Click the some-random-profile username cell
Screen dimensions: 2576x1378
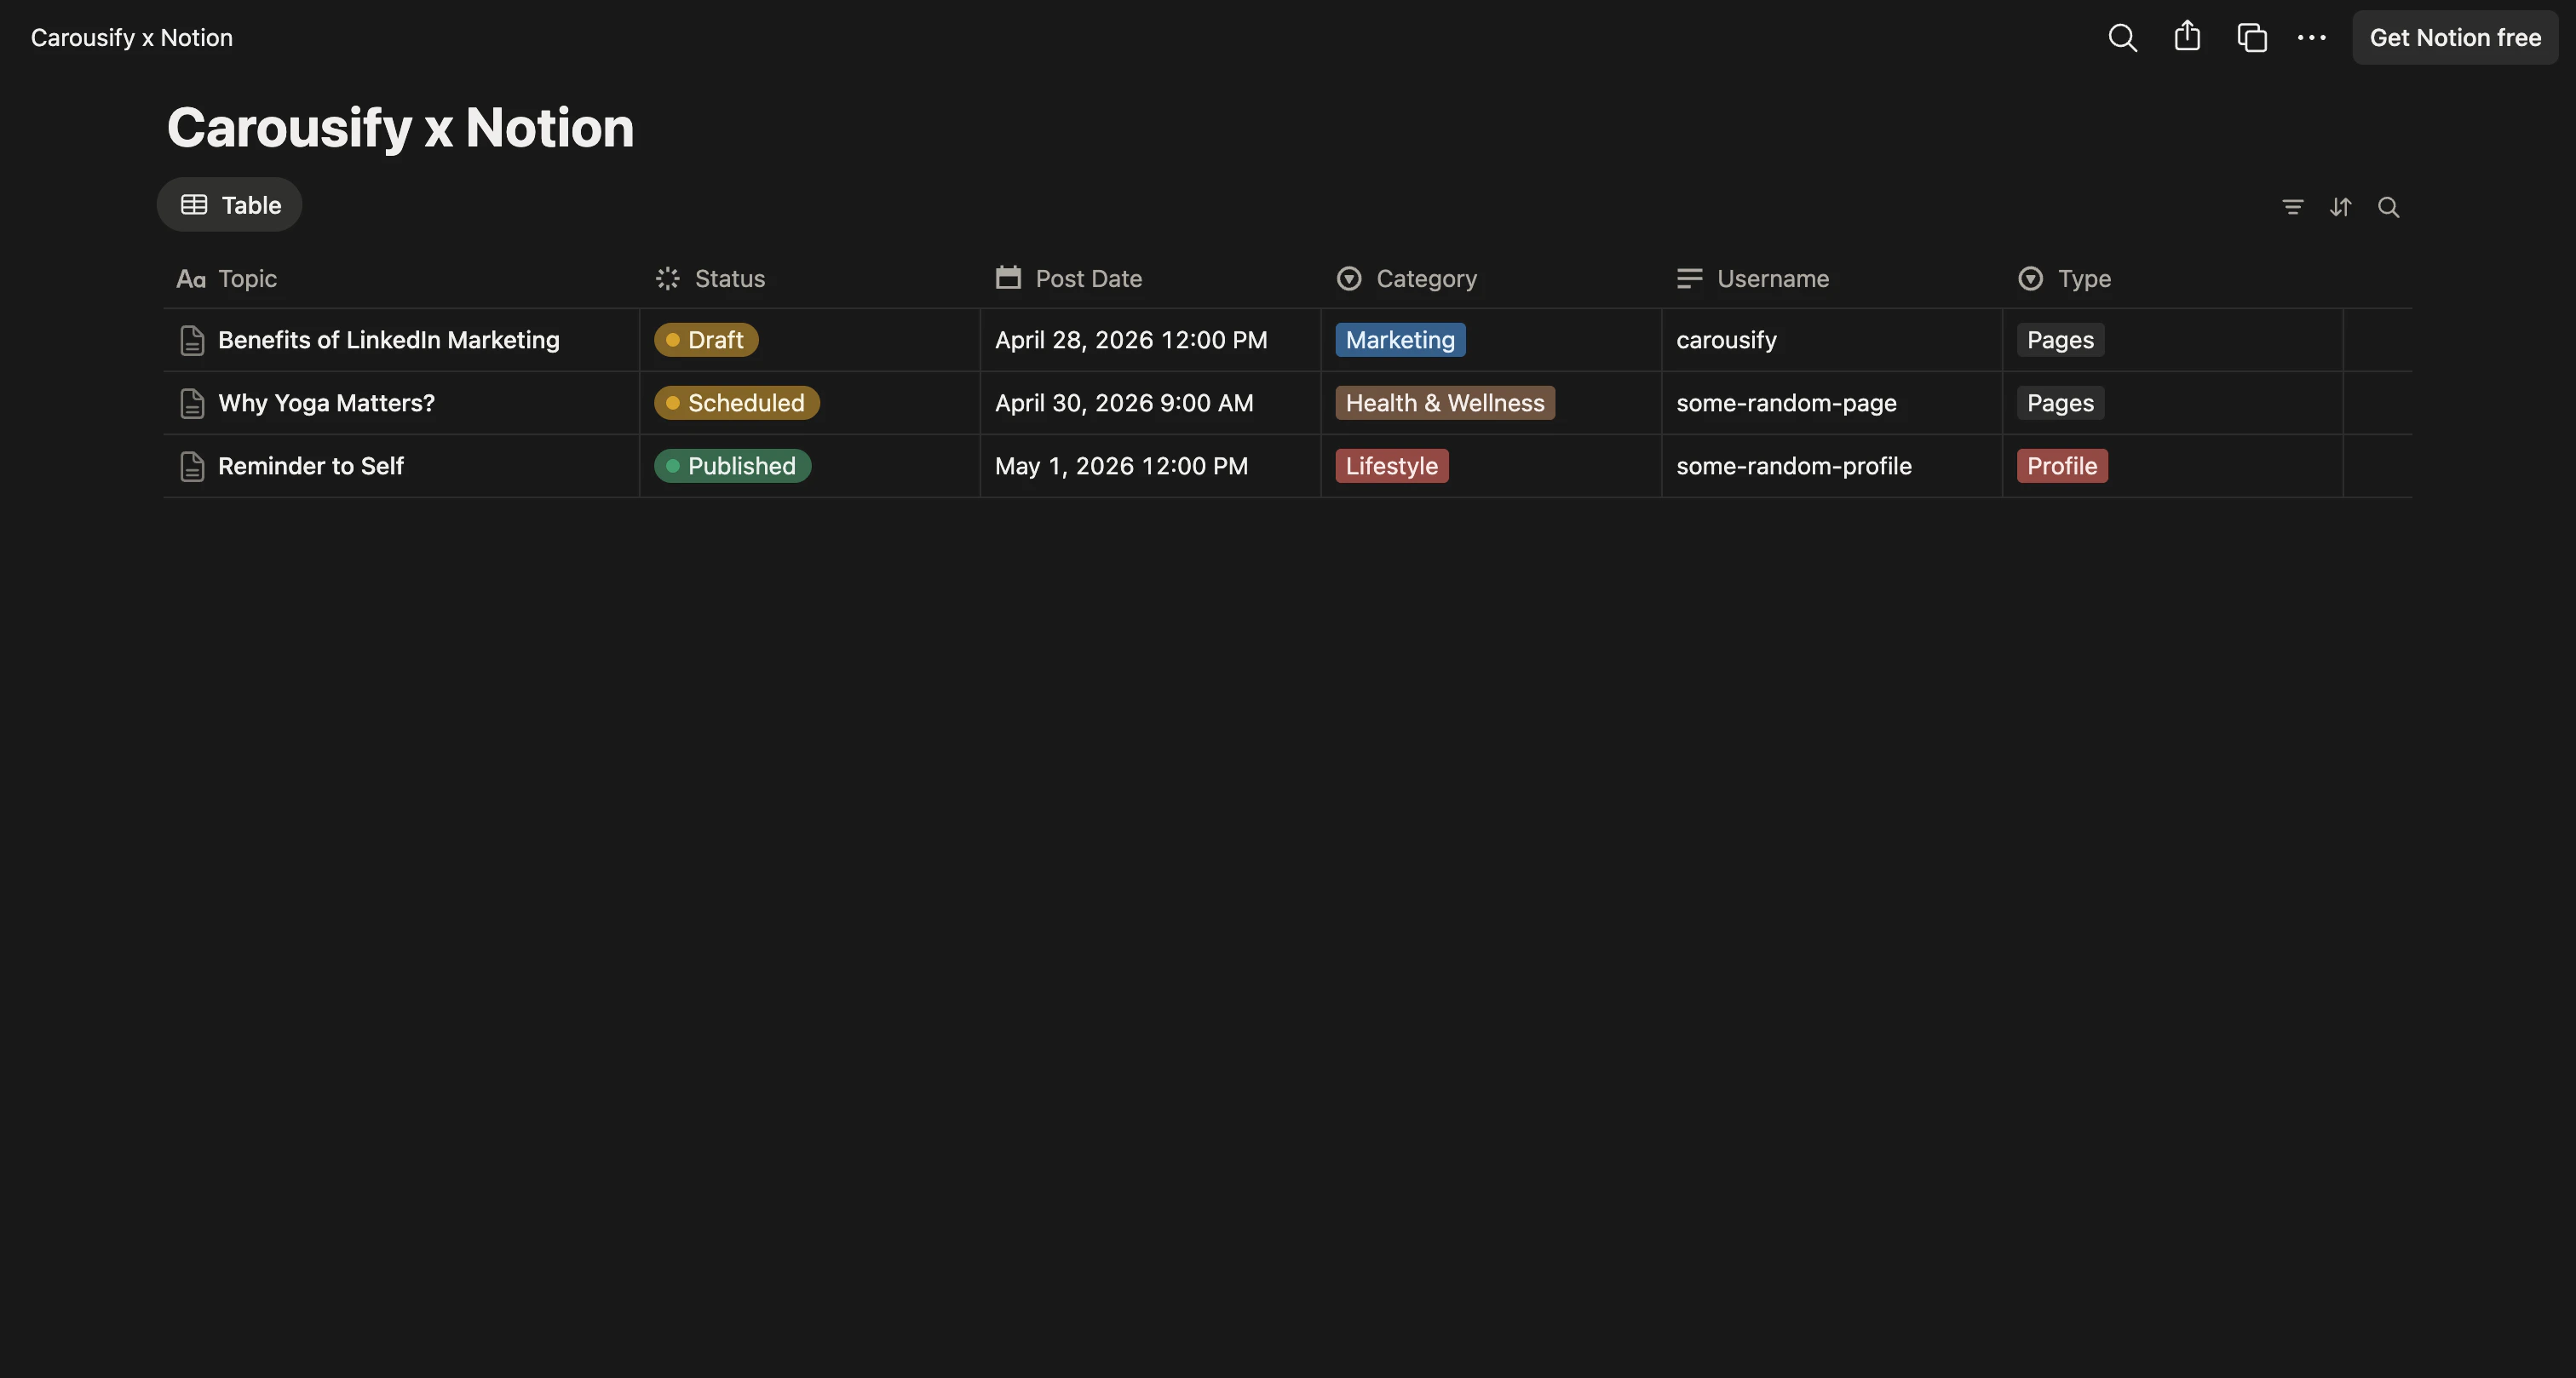pyautogui.click(x=1832, y=466)
